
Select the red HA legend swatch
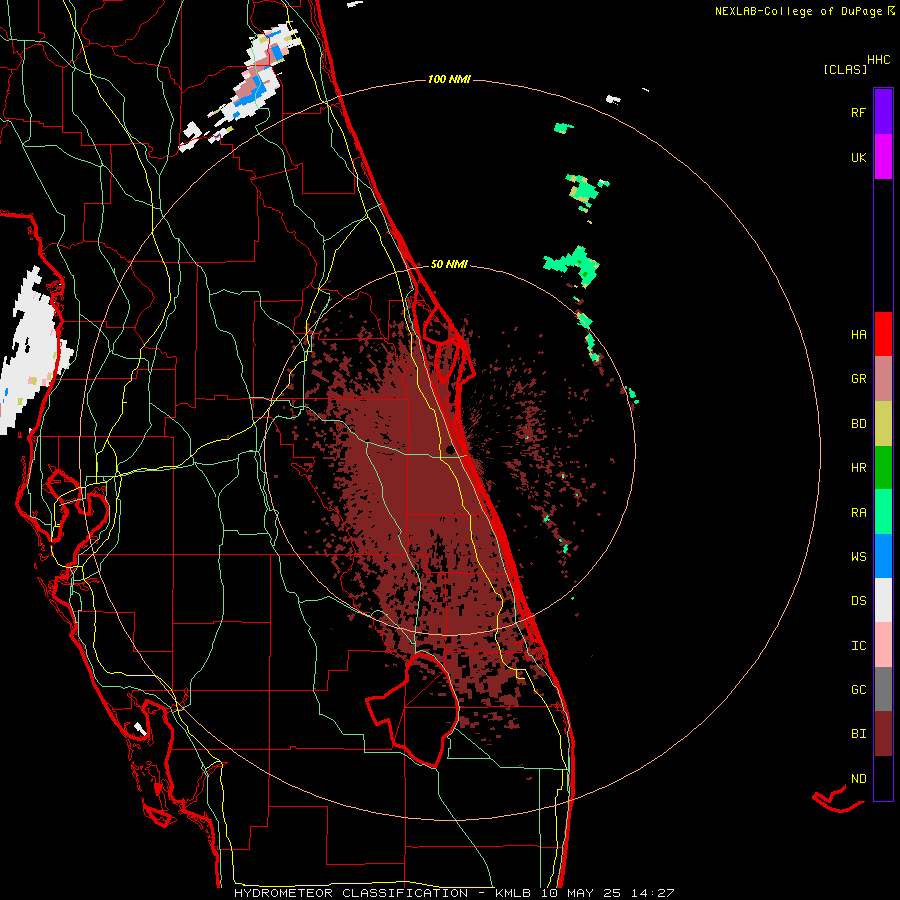coord(883,334)
